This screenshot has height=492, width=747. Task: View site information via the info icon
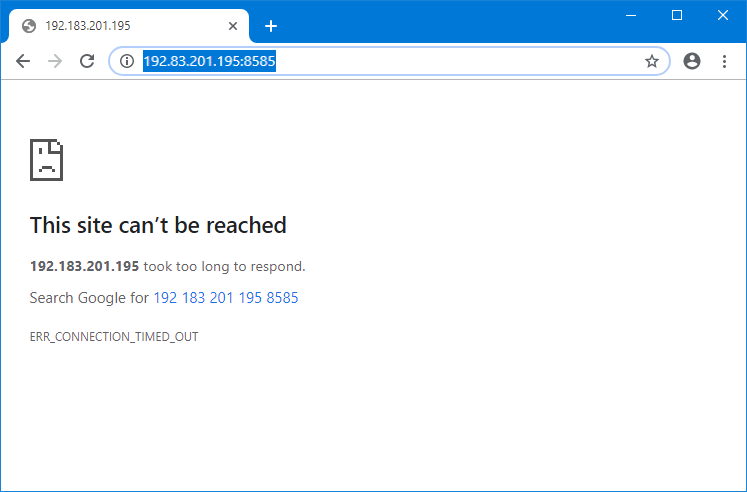[x=127, y=61]
